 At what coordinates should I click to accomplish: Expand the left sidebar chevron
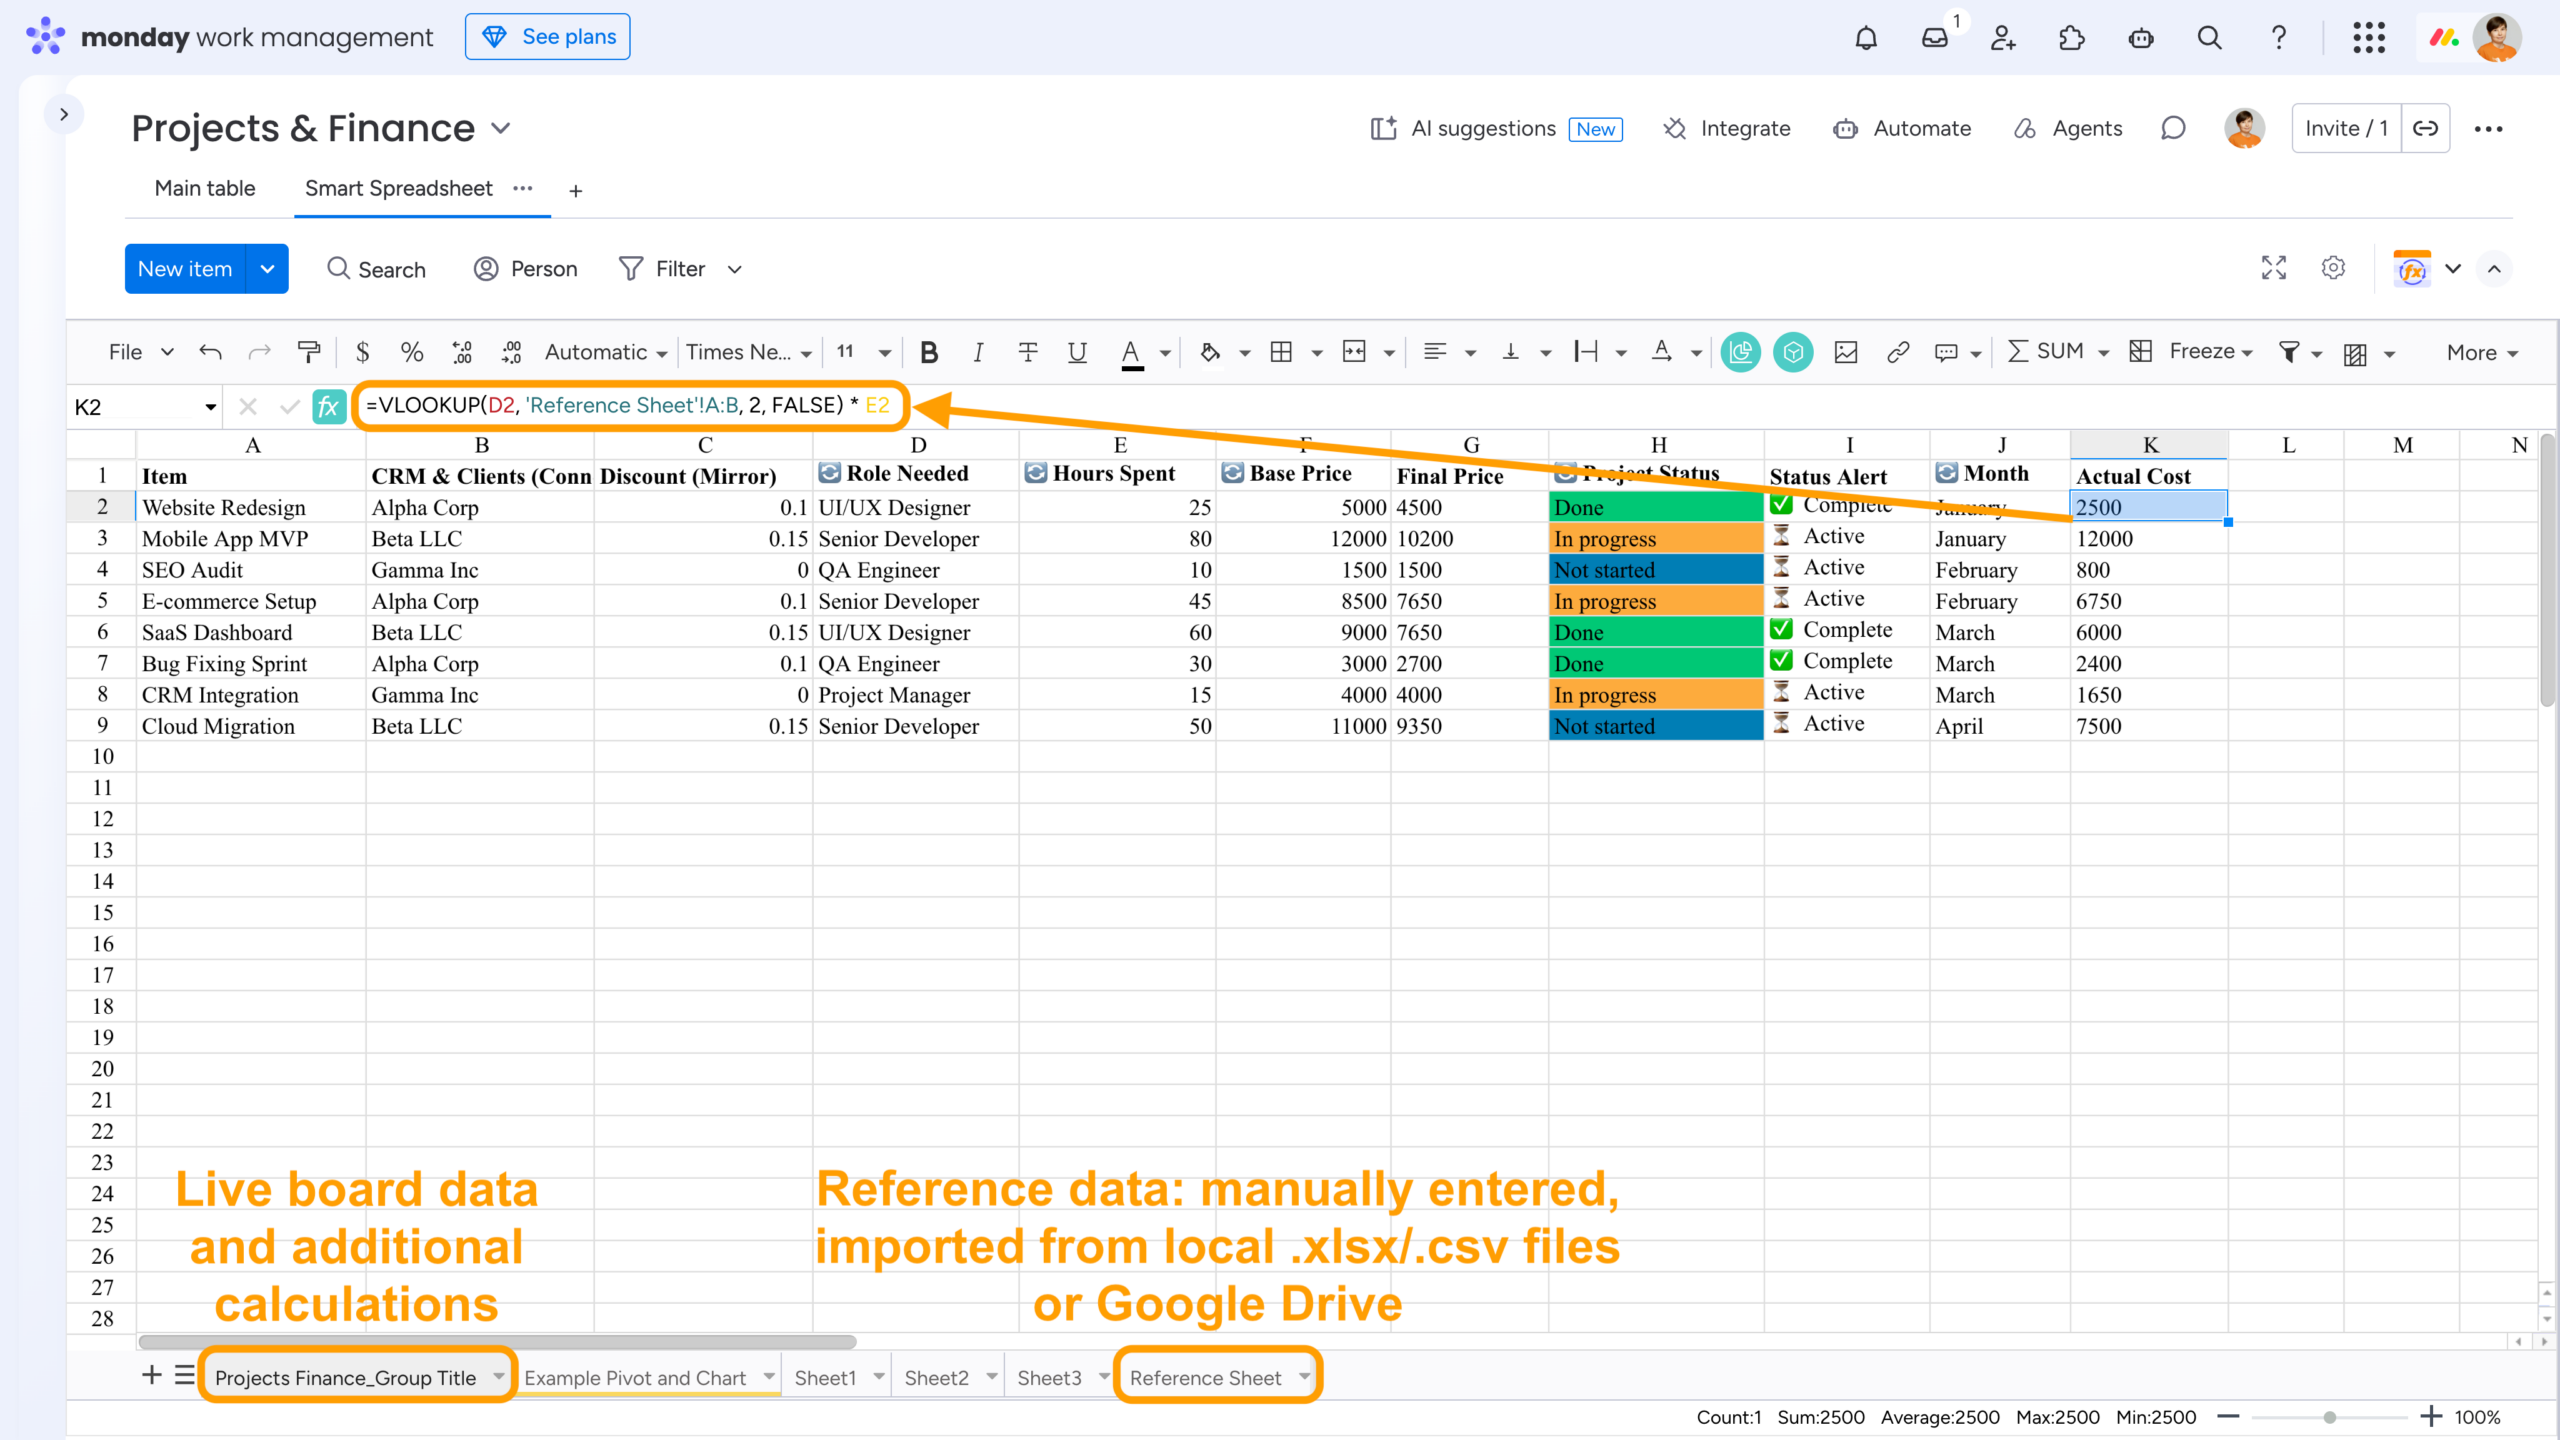64,114
